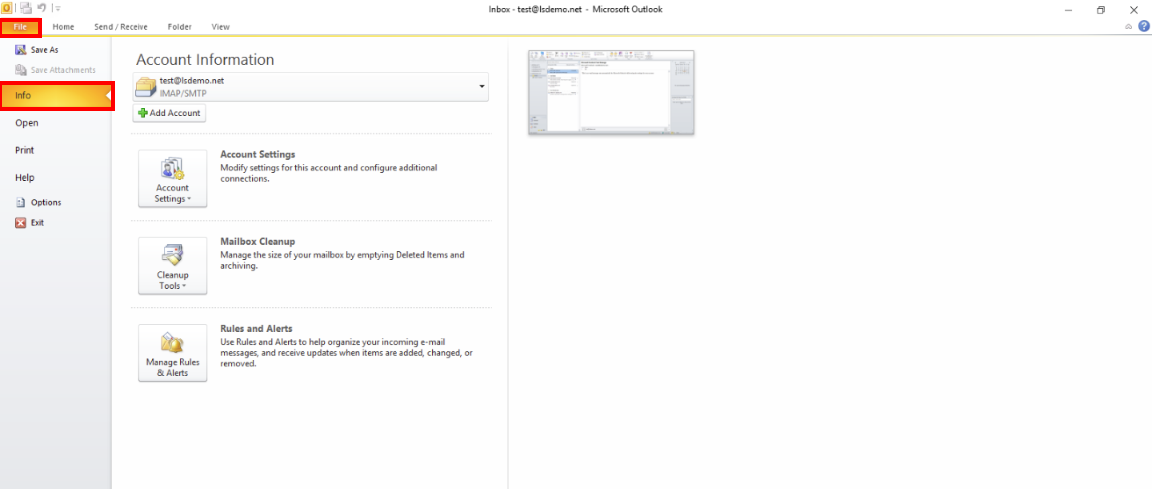The height and width of the screenshot is (489, 1155).
Task: Restore down the Outlook window
Action: click(1100, 9)
